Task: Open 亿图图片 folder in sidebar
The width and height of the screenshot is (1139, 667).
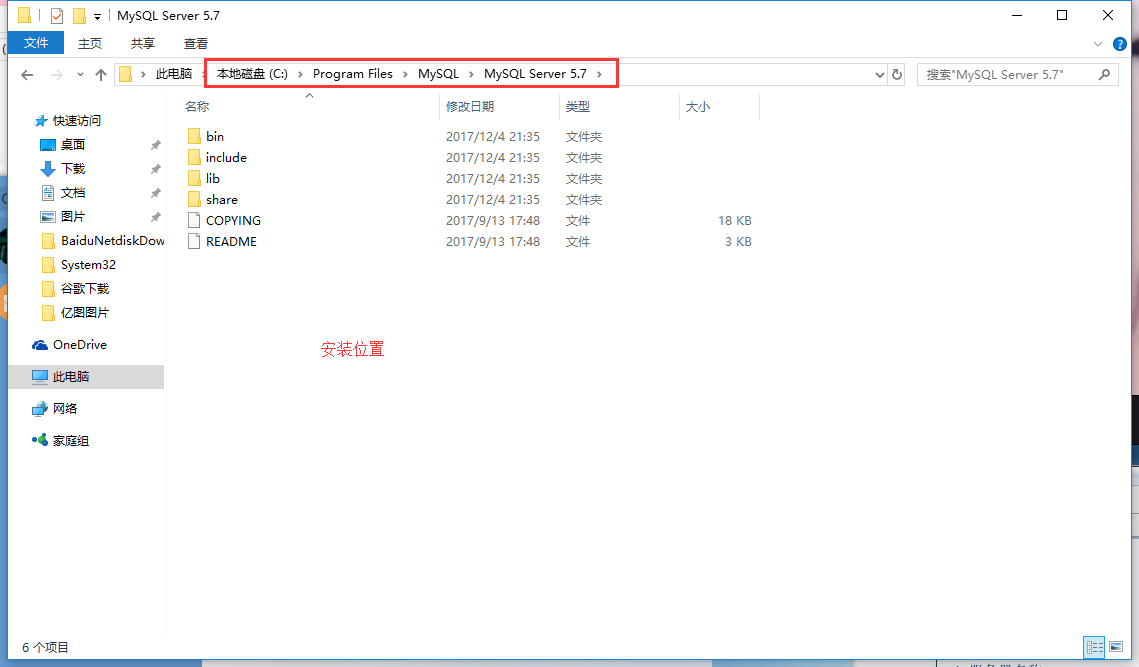Action: pos(85,312)
